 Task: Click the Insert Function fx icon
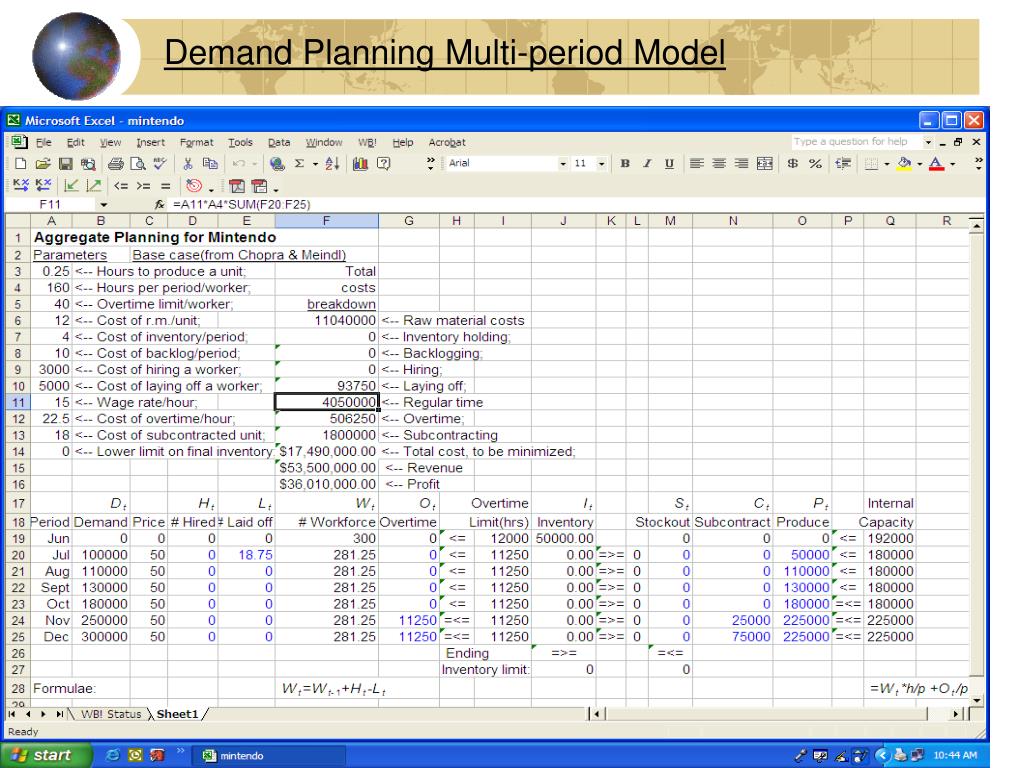[159, 204]
